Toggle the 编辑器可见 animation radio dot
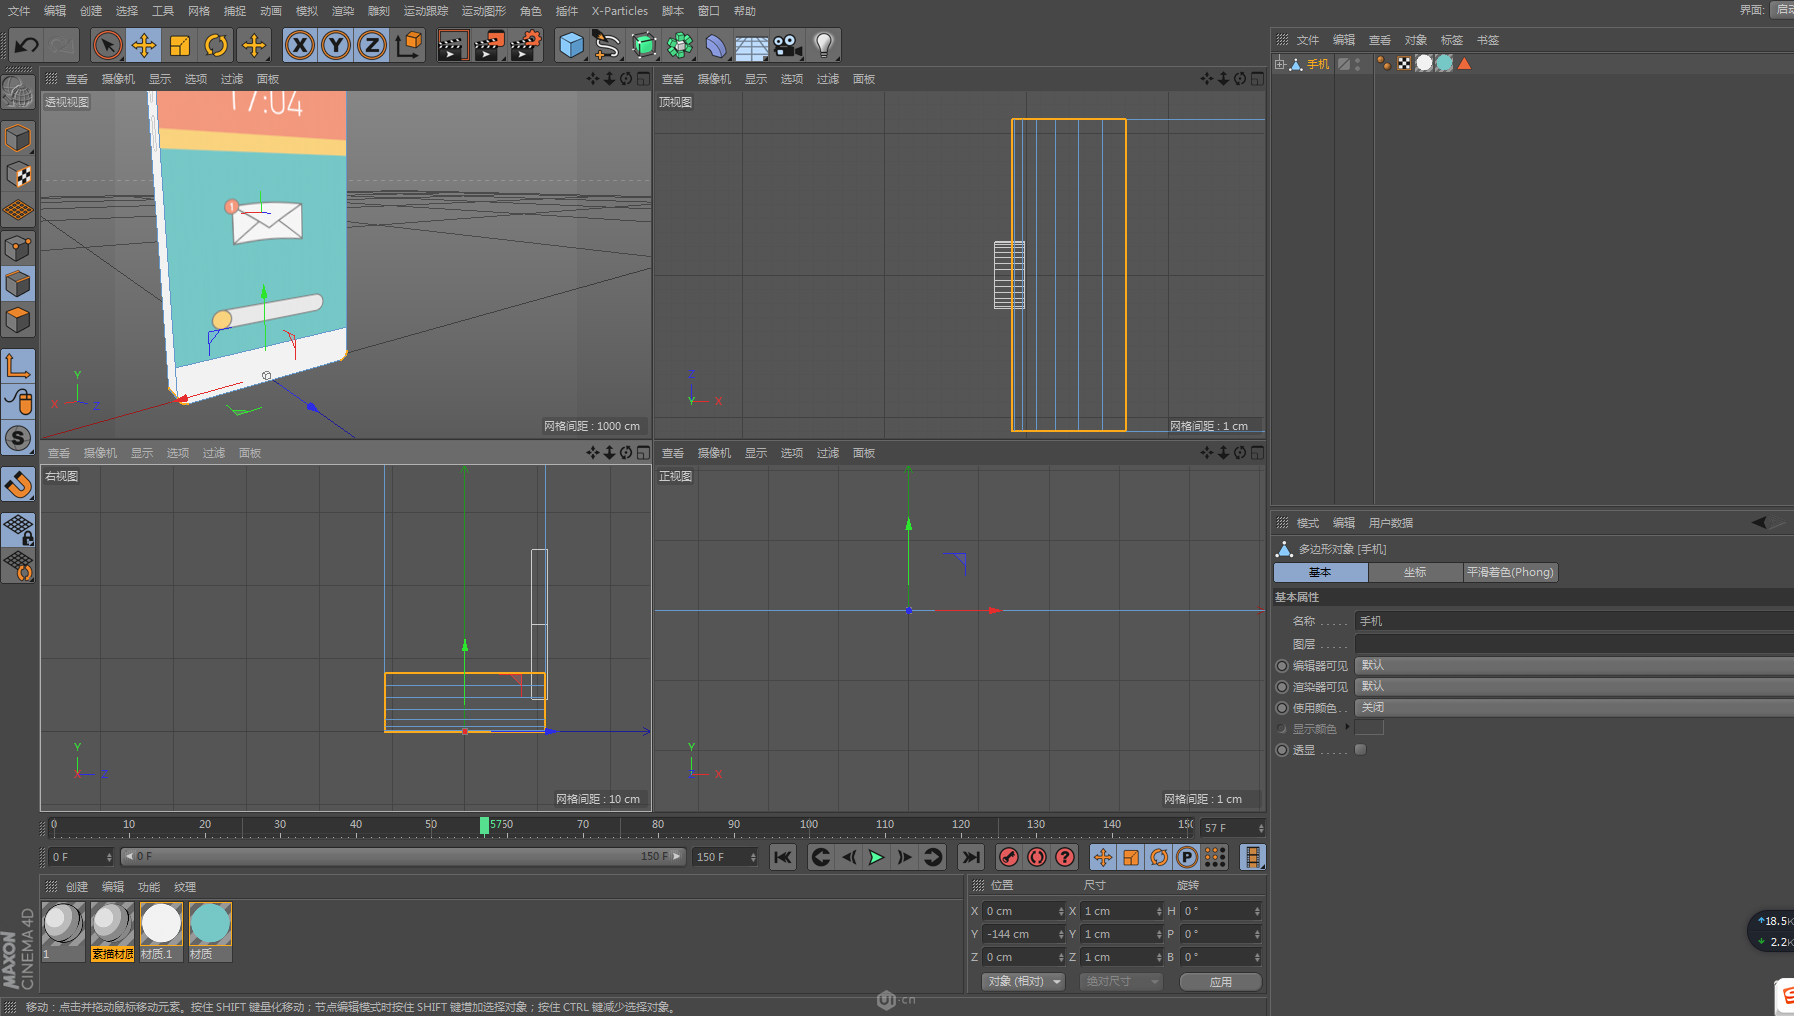This screenshot has width=1794, height=1016. [x=1282, y=666]
